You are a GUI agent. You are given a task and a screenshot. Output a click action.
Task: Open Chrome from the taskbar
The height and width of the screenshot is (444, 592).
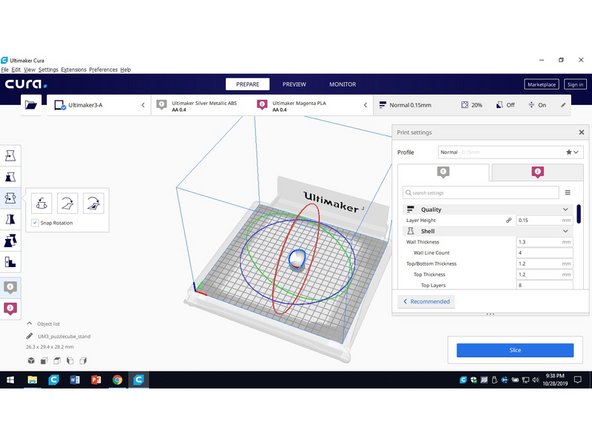(117, 380)
